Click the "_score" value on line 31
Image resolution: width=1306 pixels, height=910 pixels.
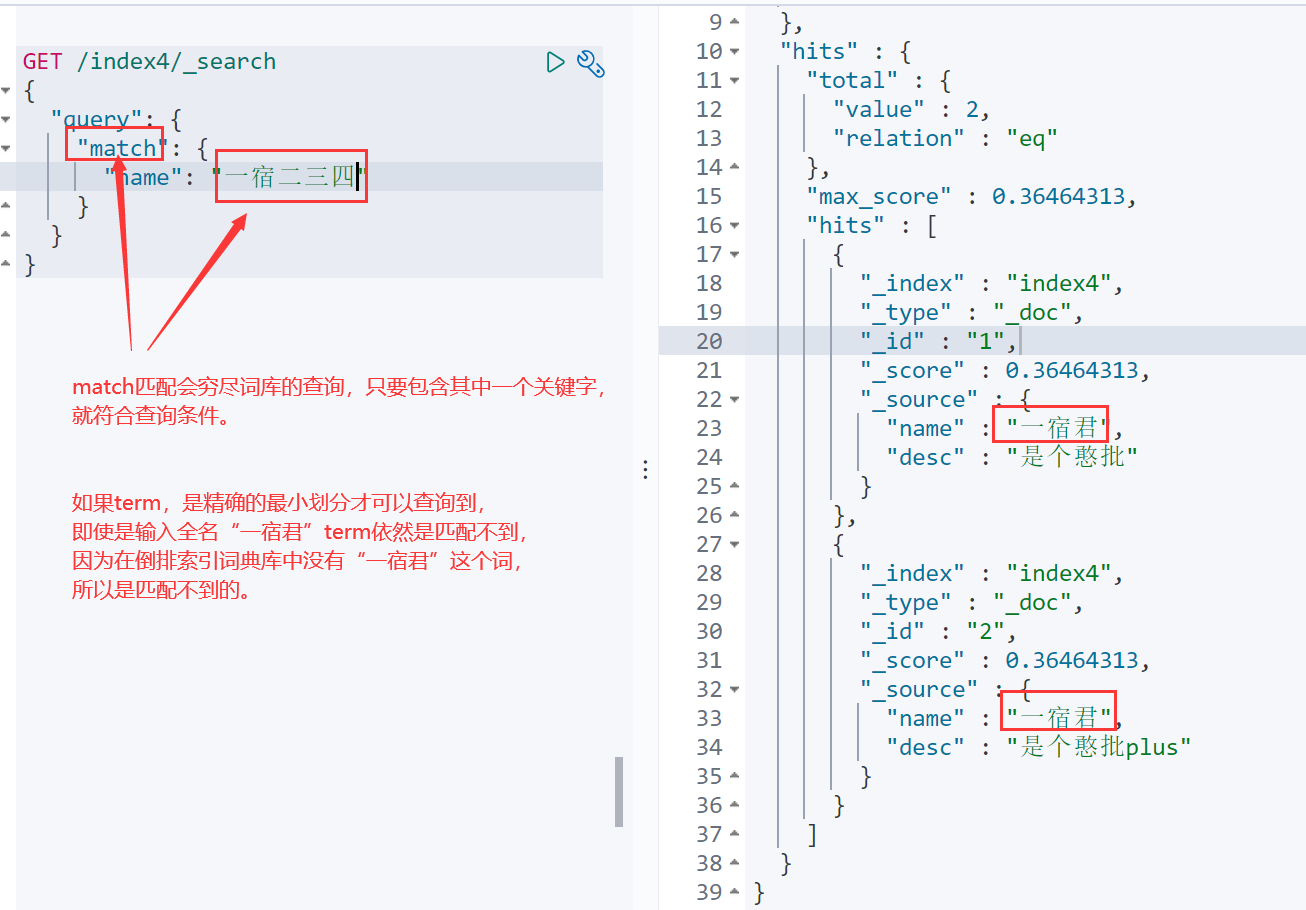[x=1072, y=660]
